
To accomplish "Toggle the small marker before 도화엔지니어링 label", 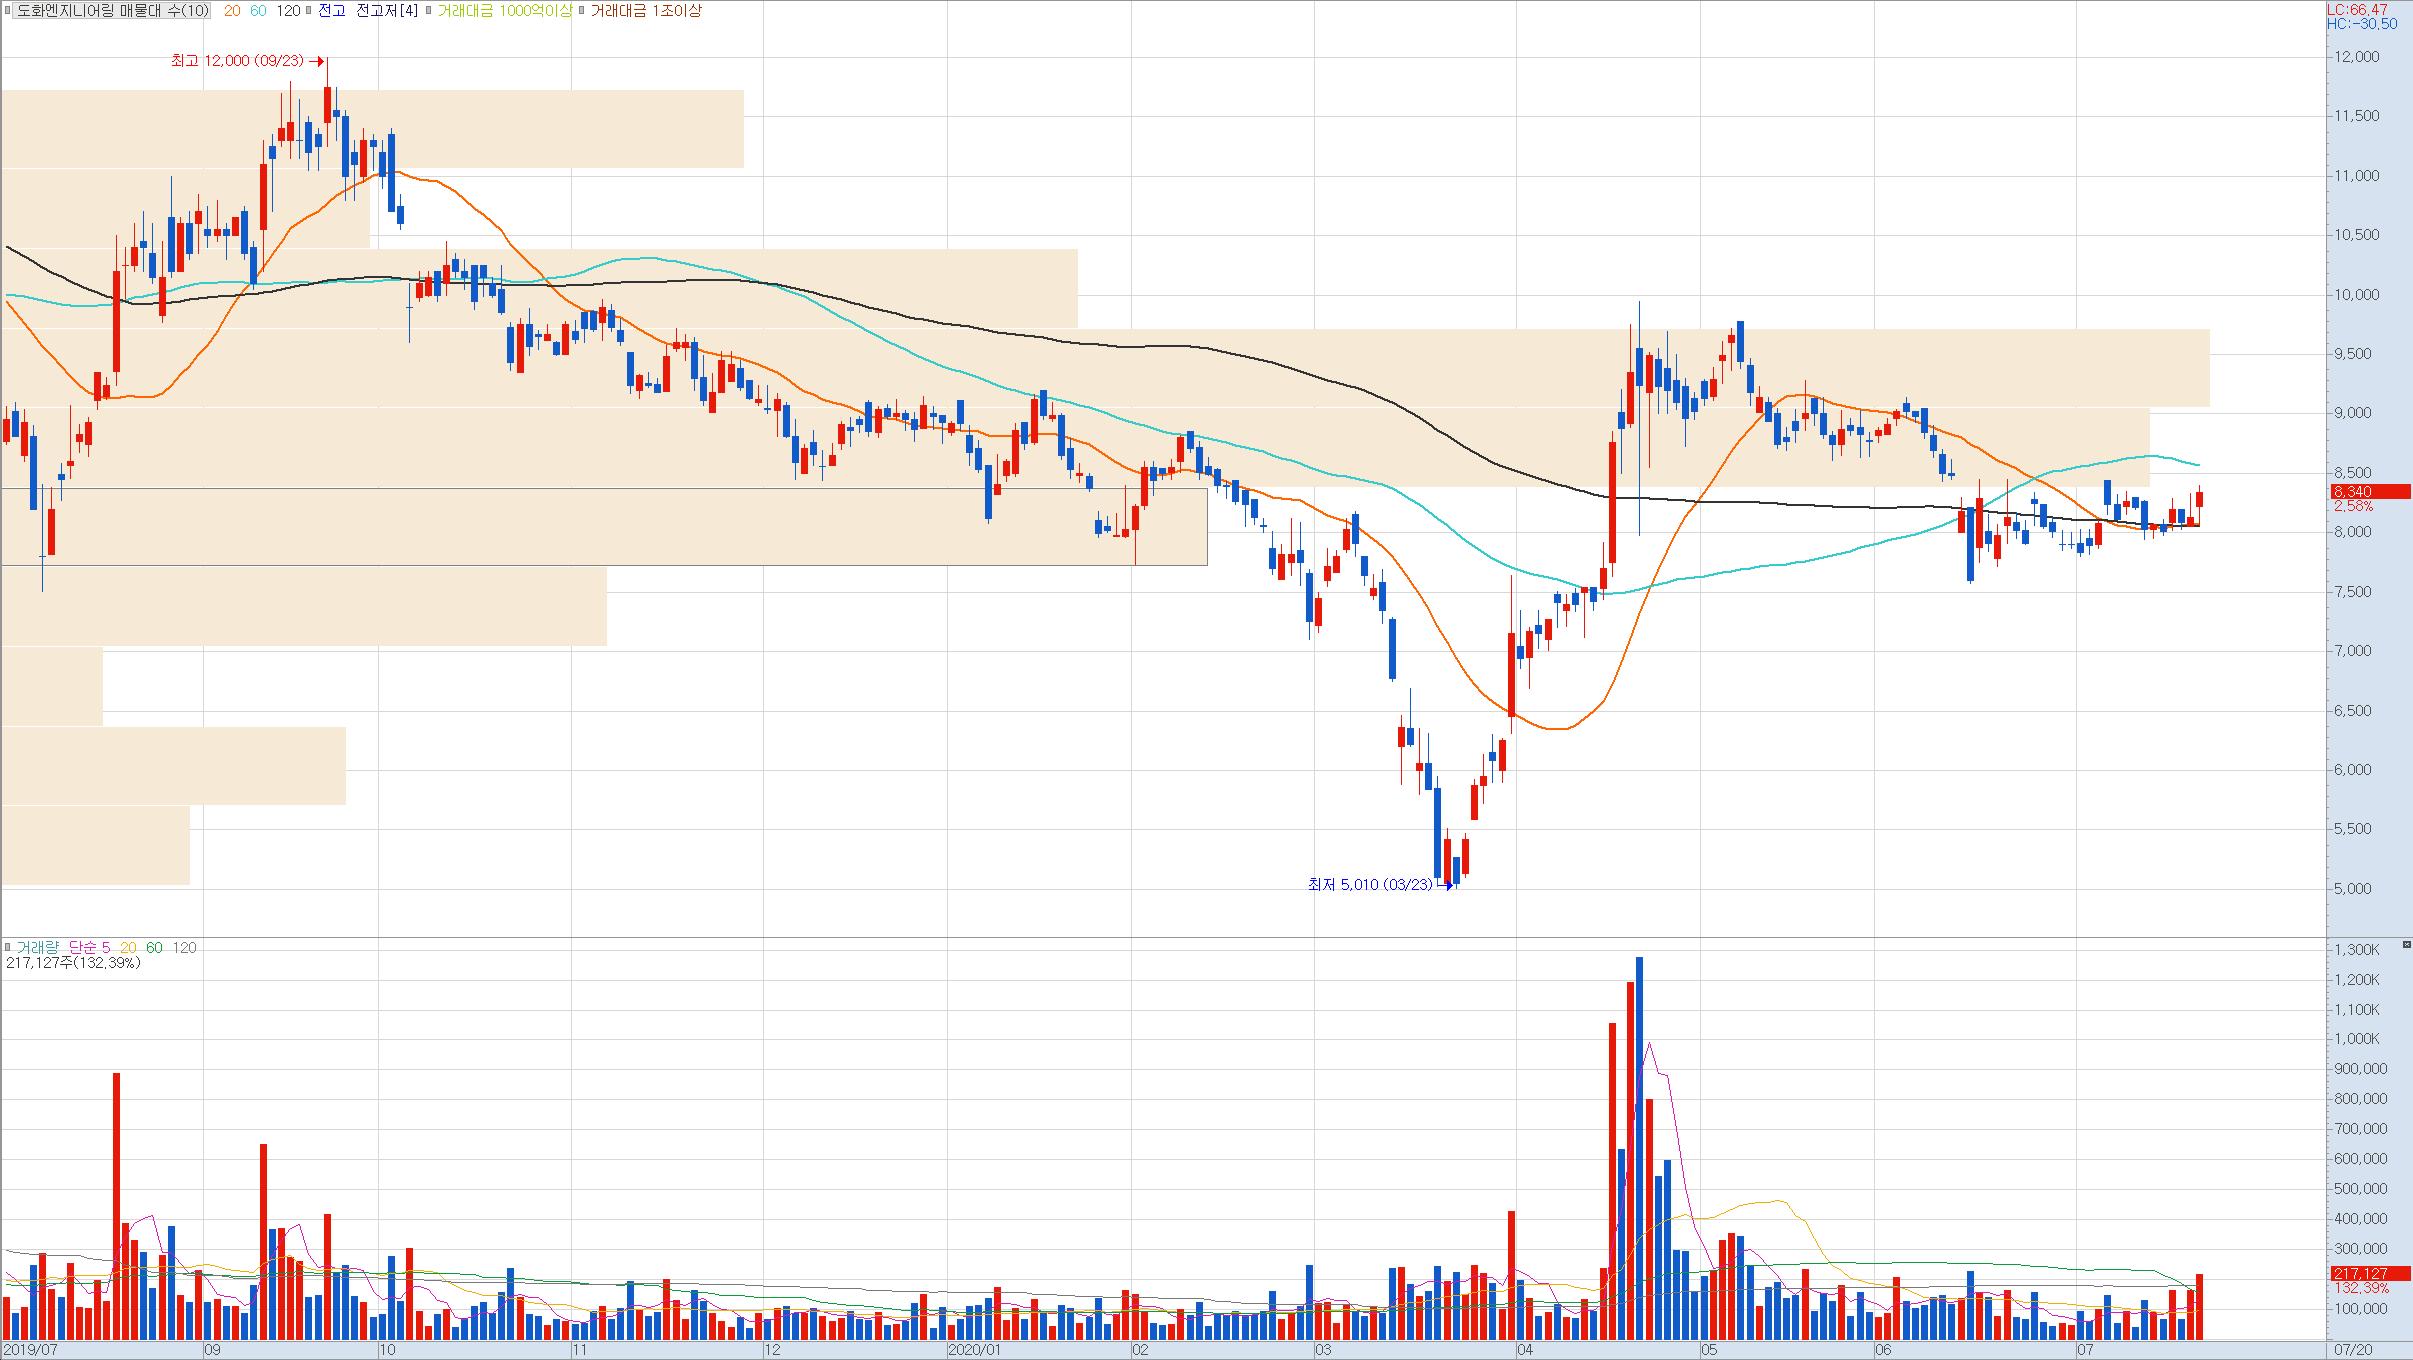I will 8,11.
